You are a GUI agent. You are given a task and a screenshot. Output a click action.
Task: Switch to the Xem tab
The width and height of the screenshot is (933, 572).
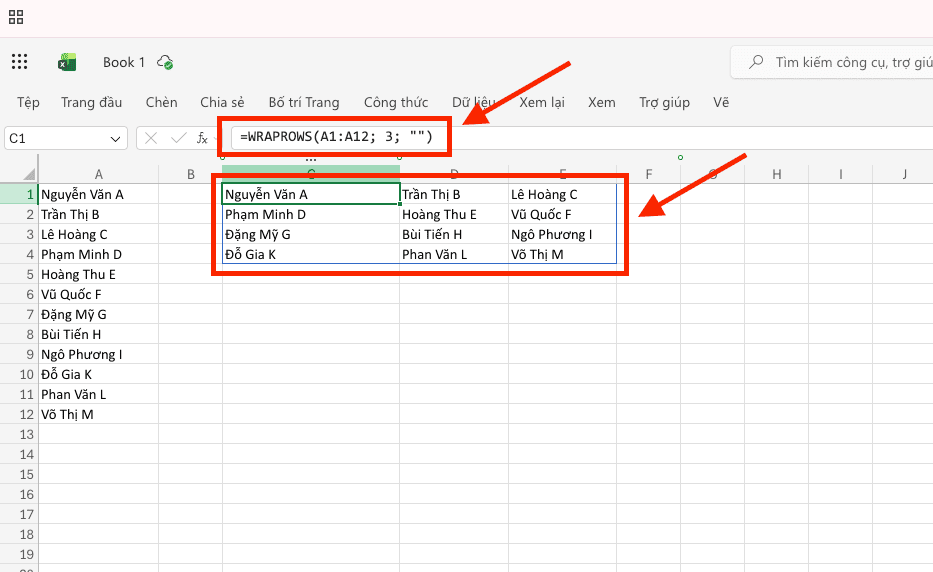coord(602,102)
